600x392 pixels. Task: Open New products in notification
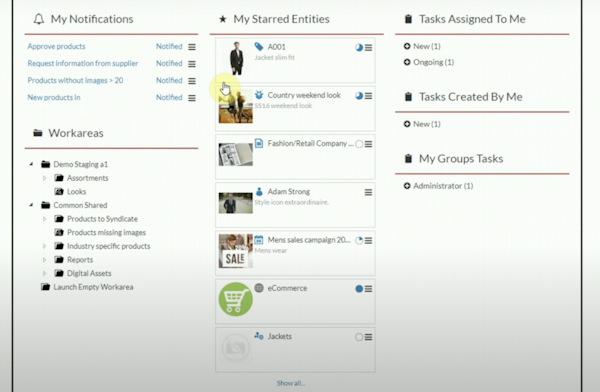click(54, 97)
